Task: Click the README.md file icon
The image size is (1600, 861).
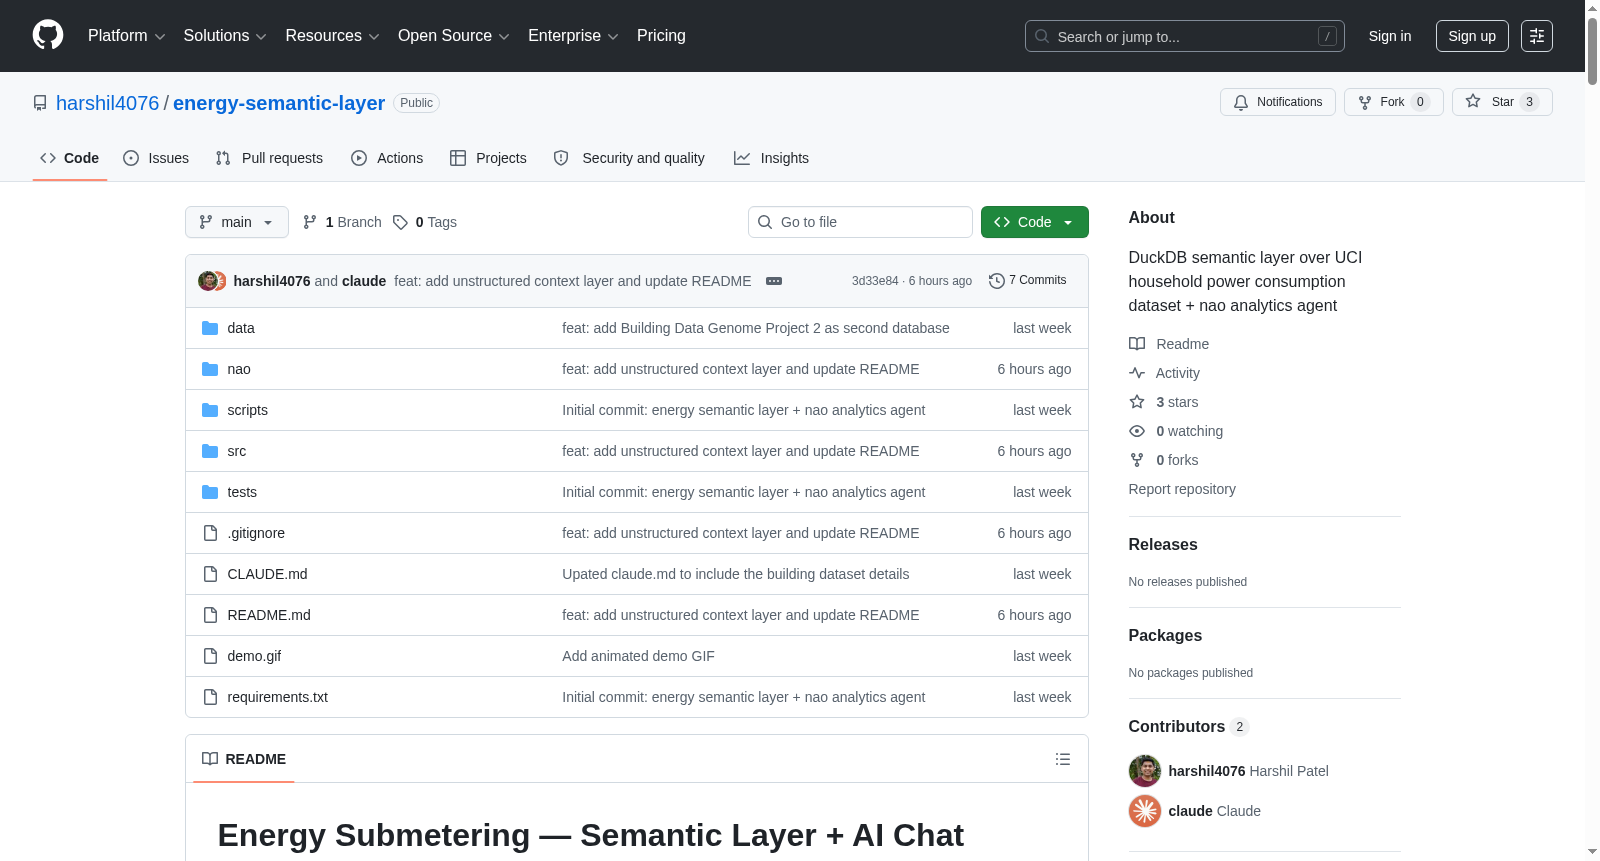Action: (210, 615)
